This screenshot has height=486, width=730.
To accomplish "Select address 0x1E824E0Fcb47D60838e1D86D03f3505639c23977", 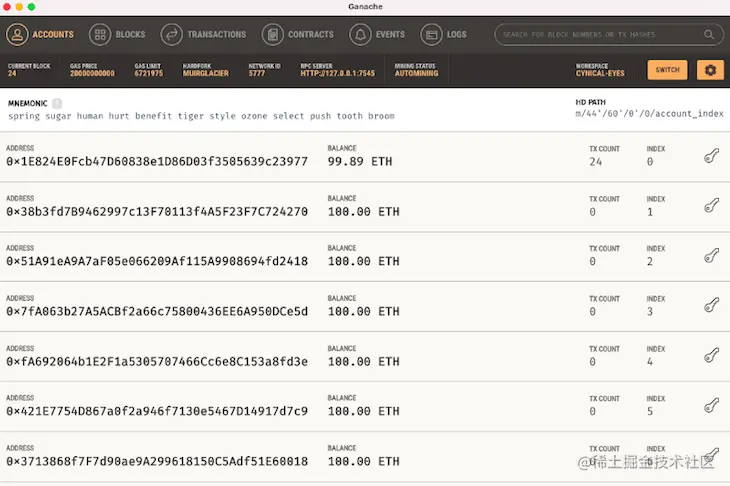I will [x=157, y=162].
